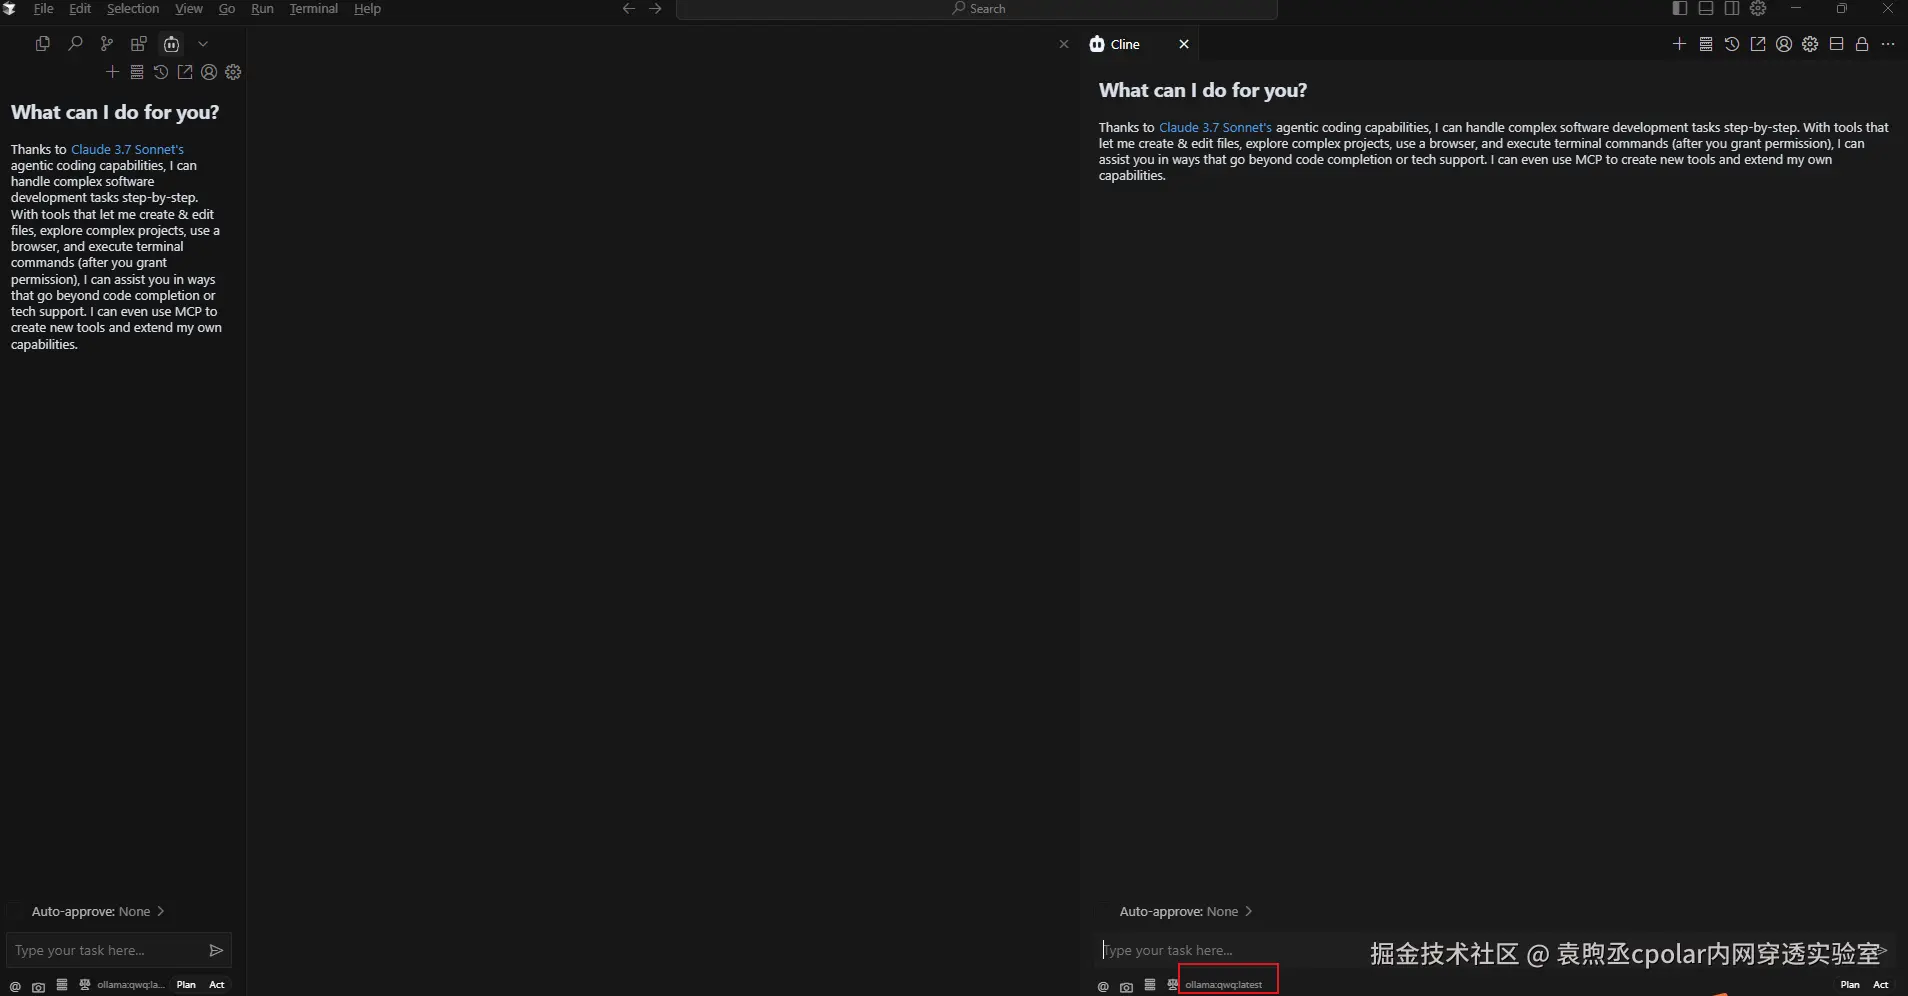Open ollama:qwq:latest model selector in Cline tab
The image size is (1908, 996).
[x=1224, y=985]
